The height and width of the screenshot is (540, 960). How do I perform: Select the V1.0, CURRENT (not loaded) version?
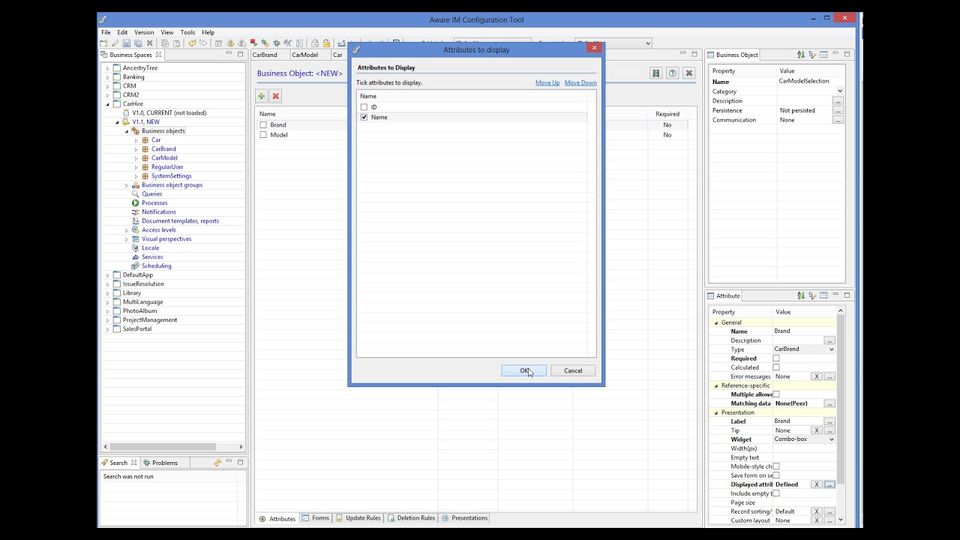(169, 113)
